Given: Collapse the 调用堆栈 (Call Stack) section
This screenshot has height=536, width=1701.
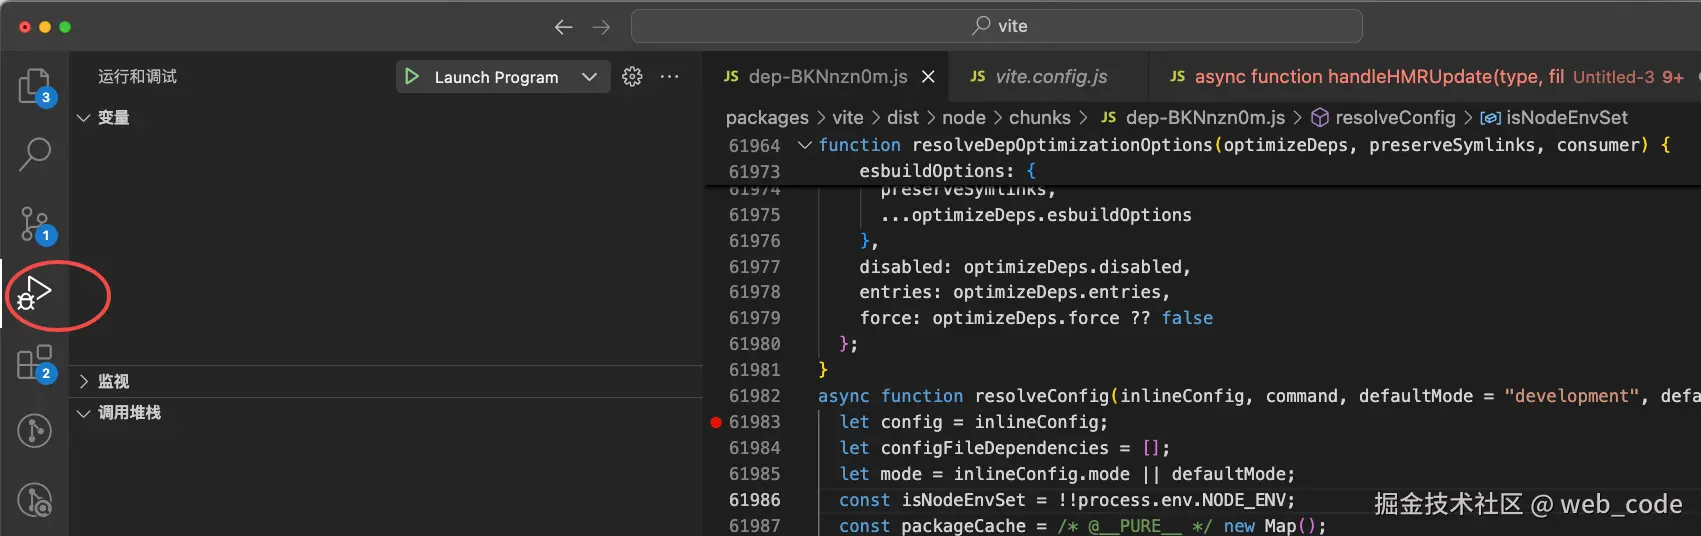Looking at the screenshot, I should click(x=84, y=413).
